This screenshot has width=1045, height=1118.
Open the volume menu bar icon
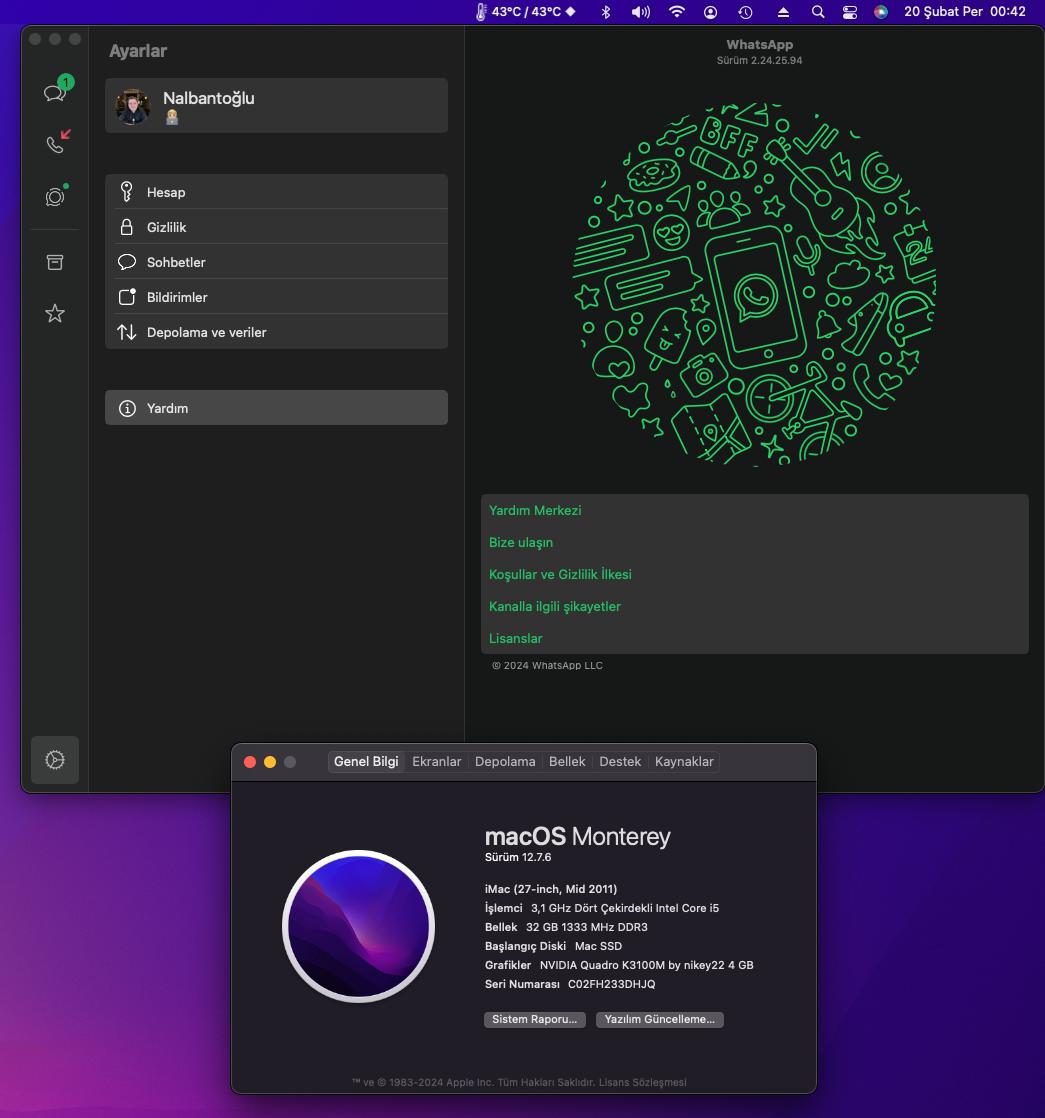640,11
